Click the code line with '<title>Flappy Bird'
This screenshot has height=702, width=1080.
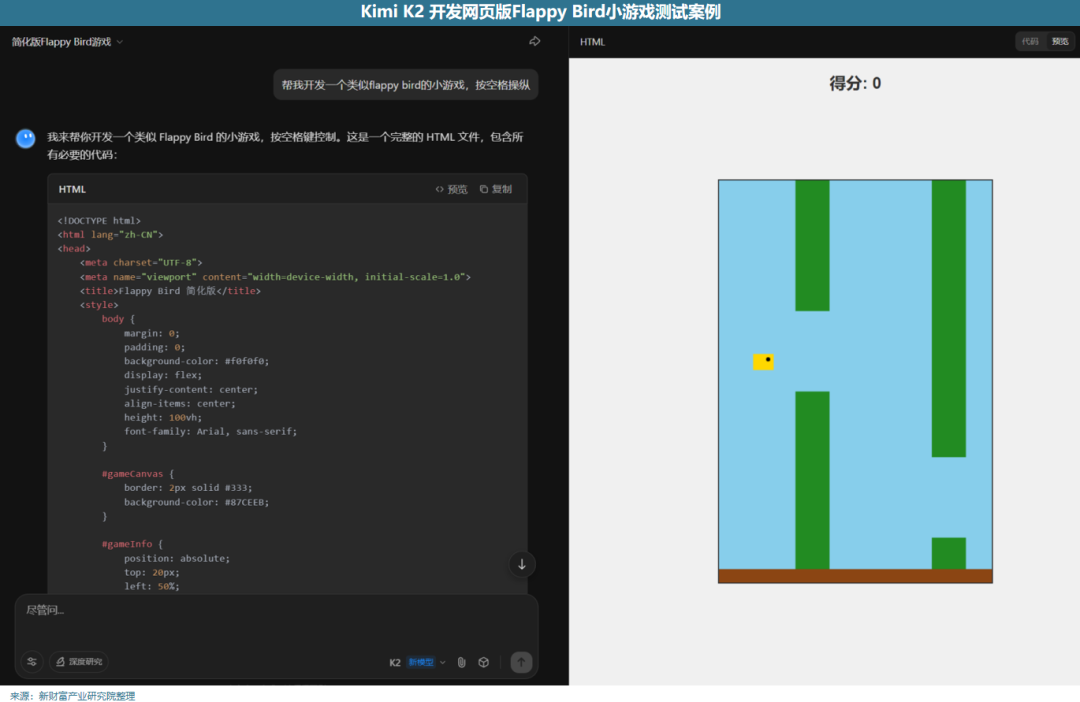[x=170, y=291]
